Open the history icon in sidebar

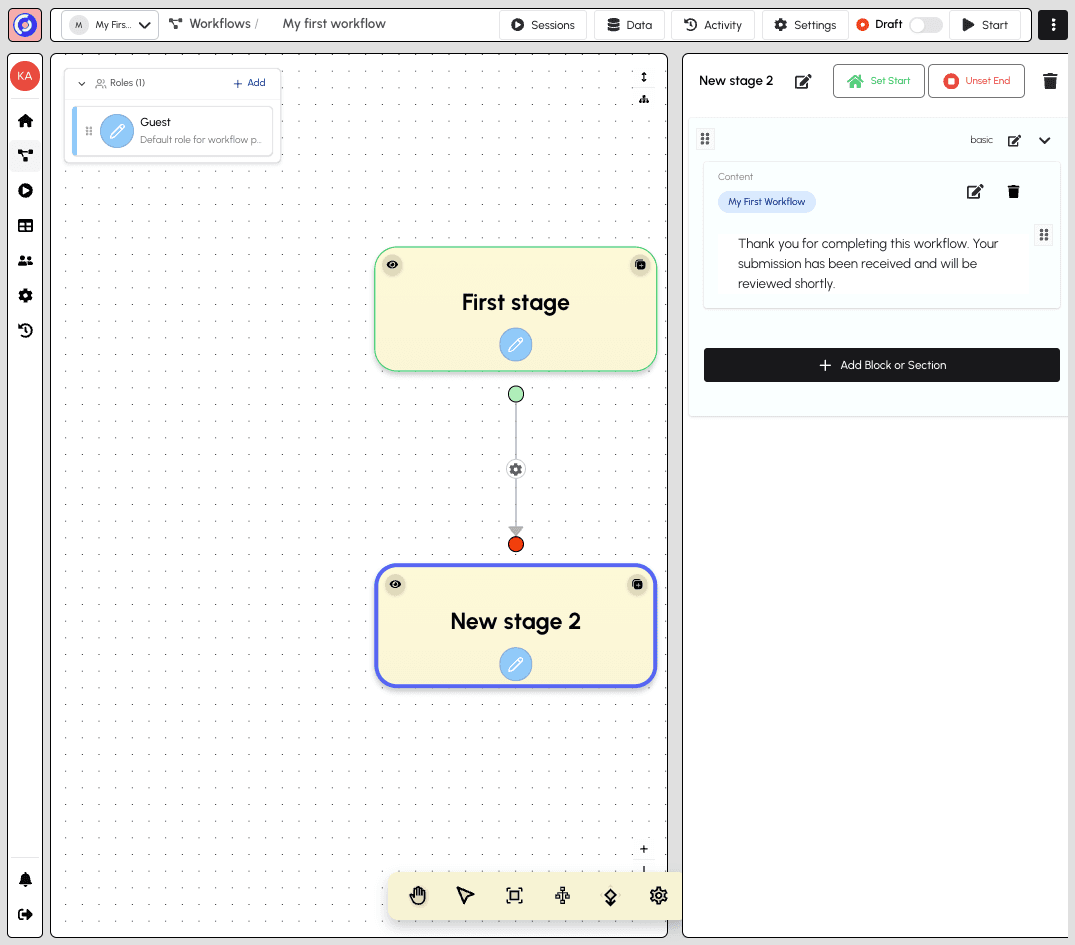coord(26,330)
